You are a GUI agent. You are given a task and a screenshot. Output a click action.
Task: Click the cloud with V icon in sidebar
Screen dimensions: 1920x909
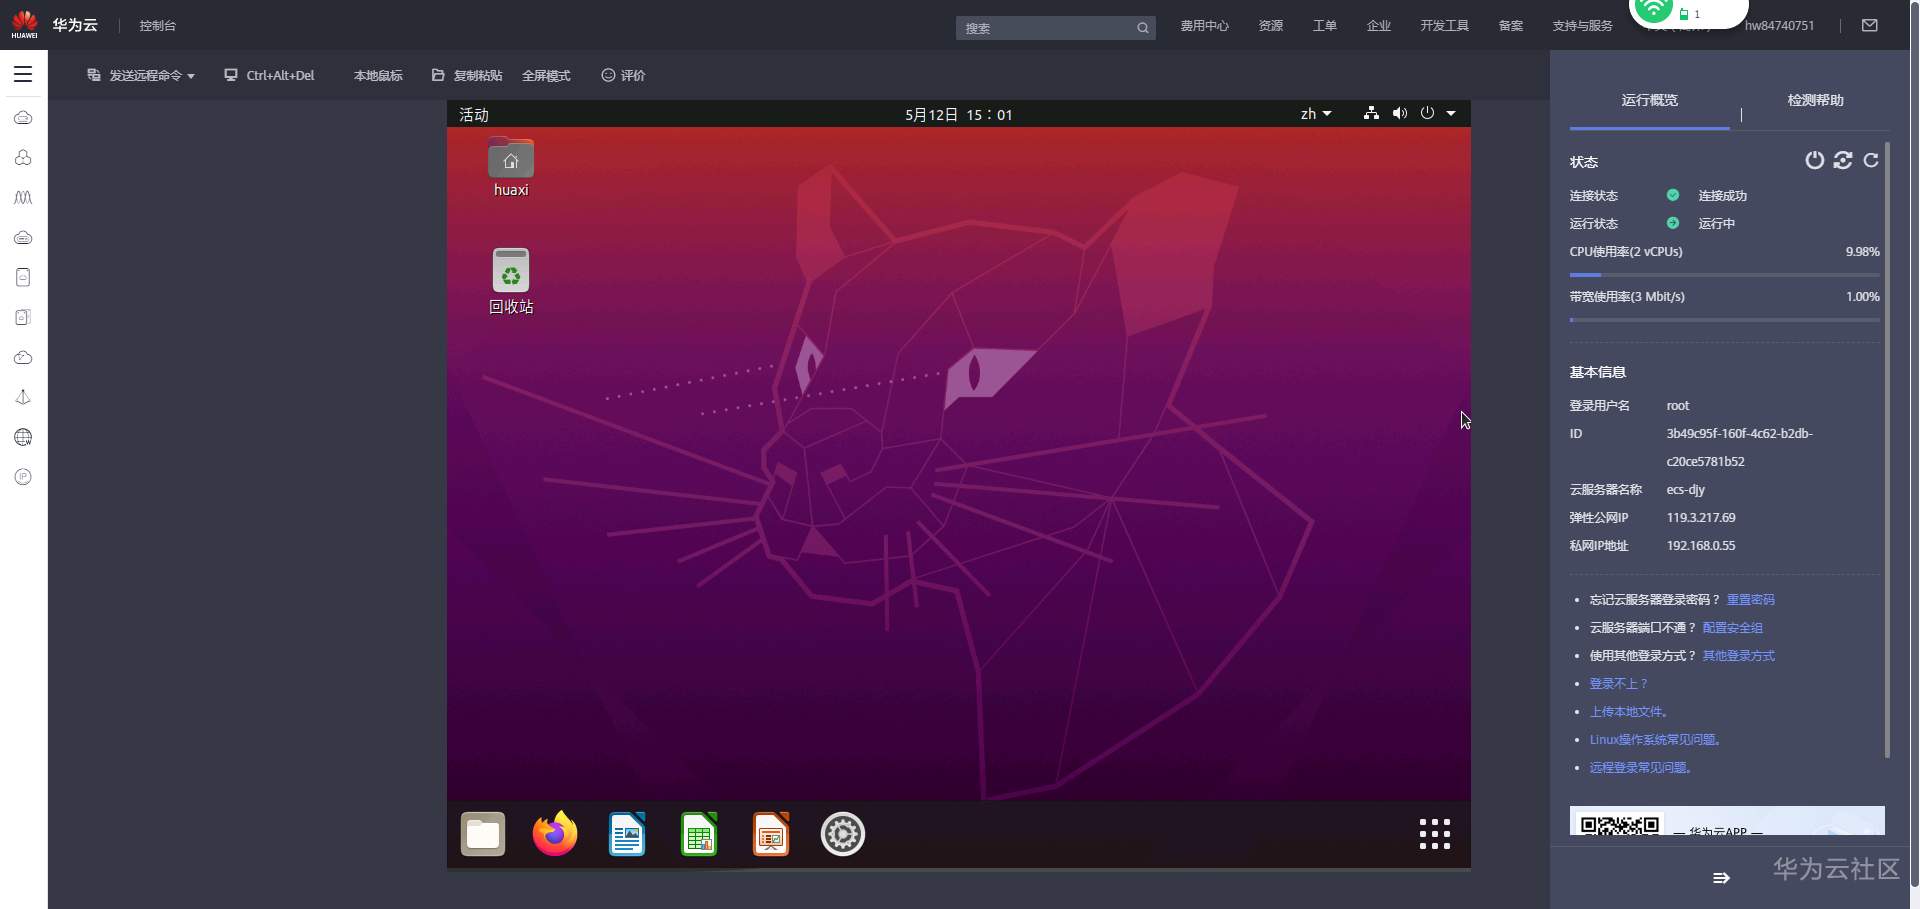(23, 358)
